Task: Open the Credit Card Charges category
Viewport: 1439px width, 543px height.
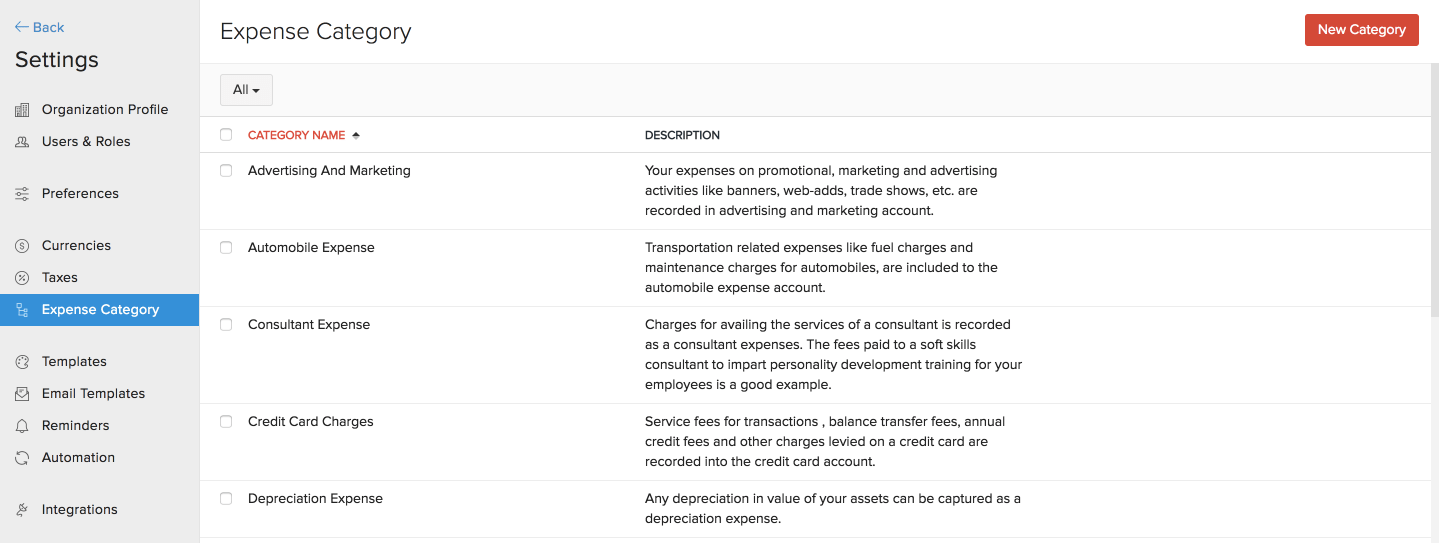Action: pyautogui.click(x=311, y=422)
